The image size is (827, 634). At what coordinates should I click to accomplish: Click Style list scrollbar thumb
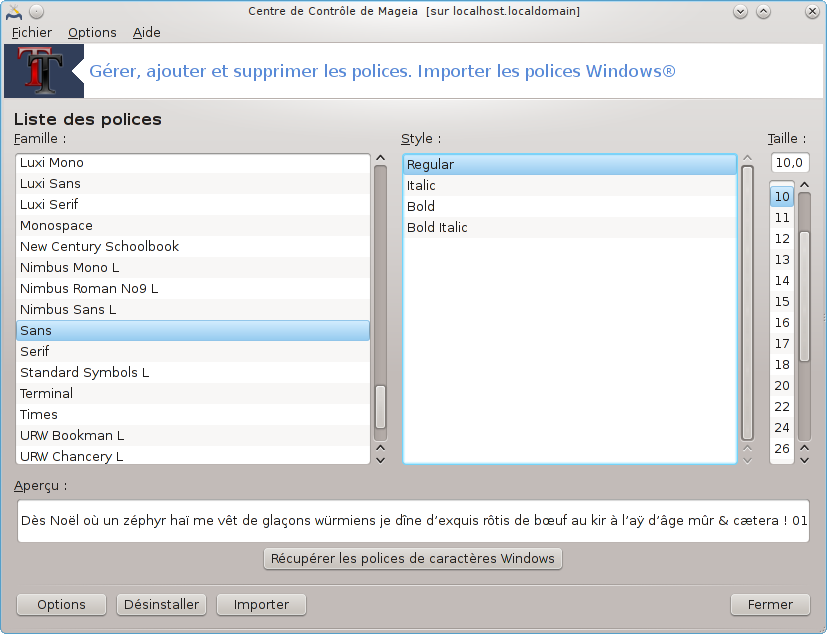pos(747,303)
